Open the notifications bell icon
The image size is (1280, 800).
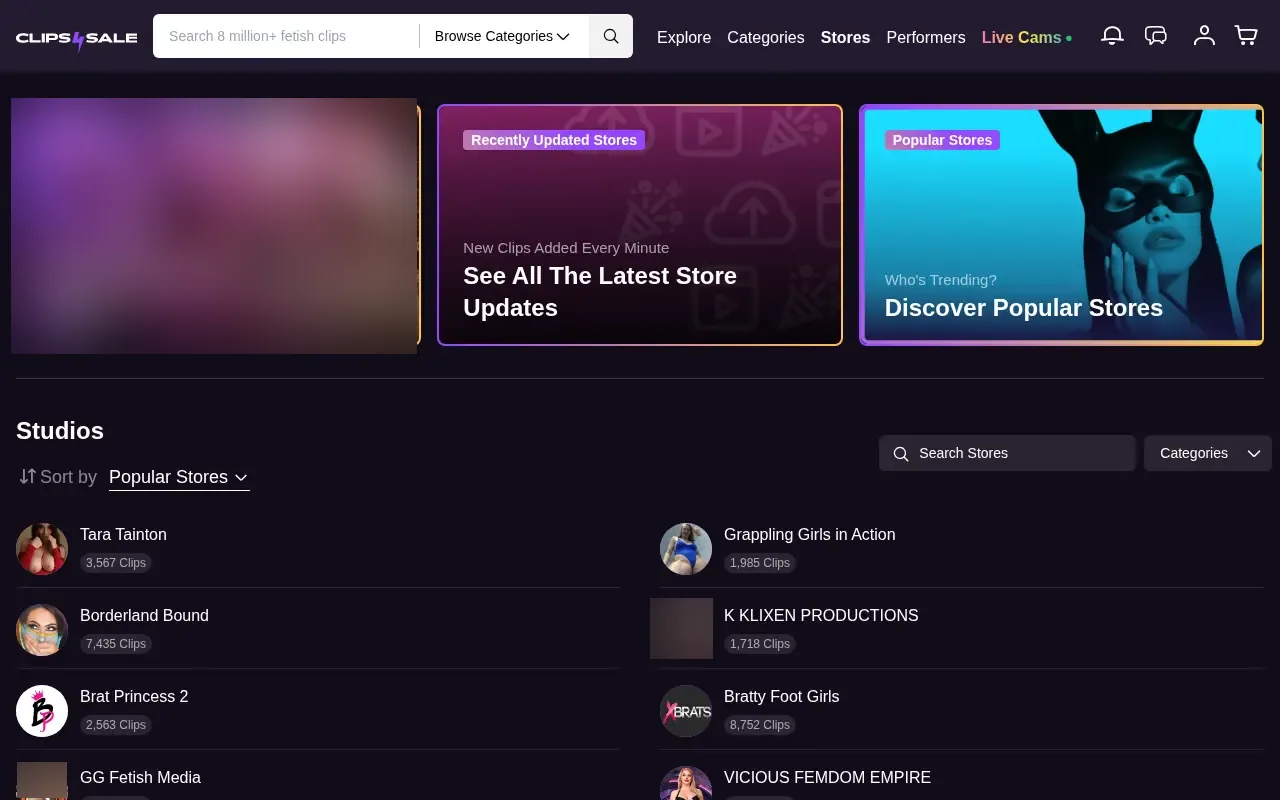(1112, 36)
